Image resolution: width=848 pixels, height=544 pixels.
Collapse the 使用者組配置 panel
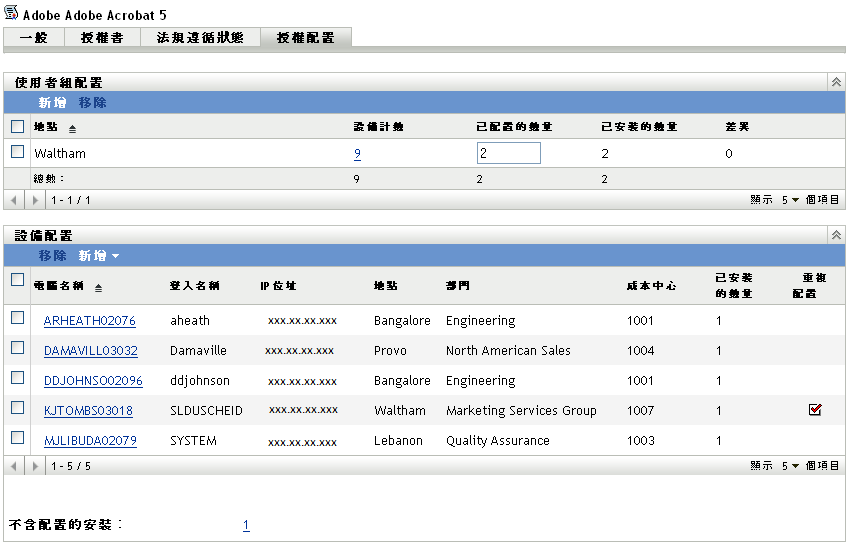836,82
